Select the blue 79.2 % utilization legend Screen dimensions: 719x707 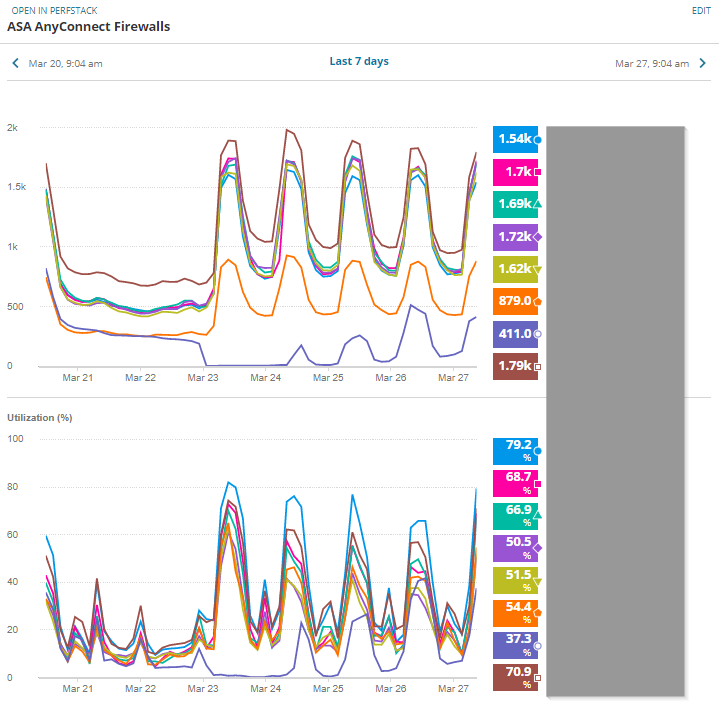click(x=515, y=451)
